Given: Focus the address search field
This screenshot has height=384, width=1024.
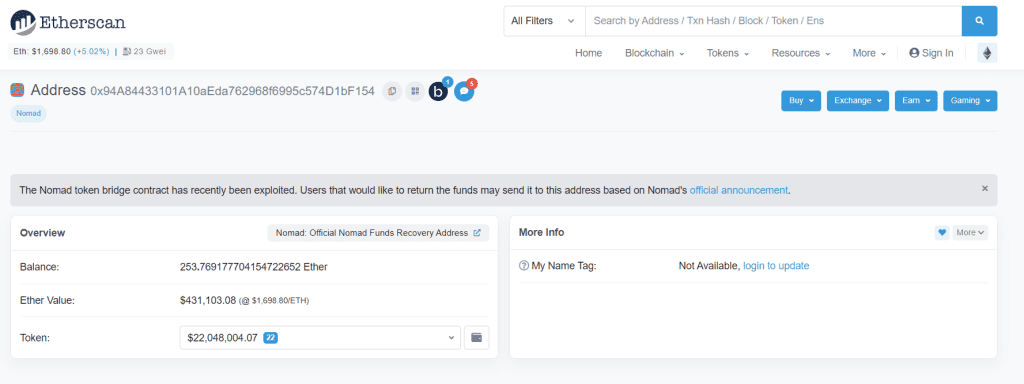Looking at the screenshot, I should pos(773,21).
